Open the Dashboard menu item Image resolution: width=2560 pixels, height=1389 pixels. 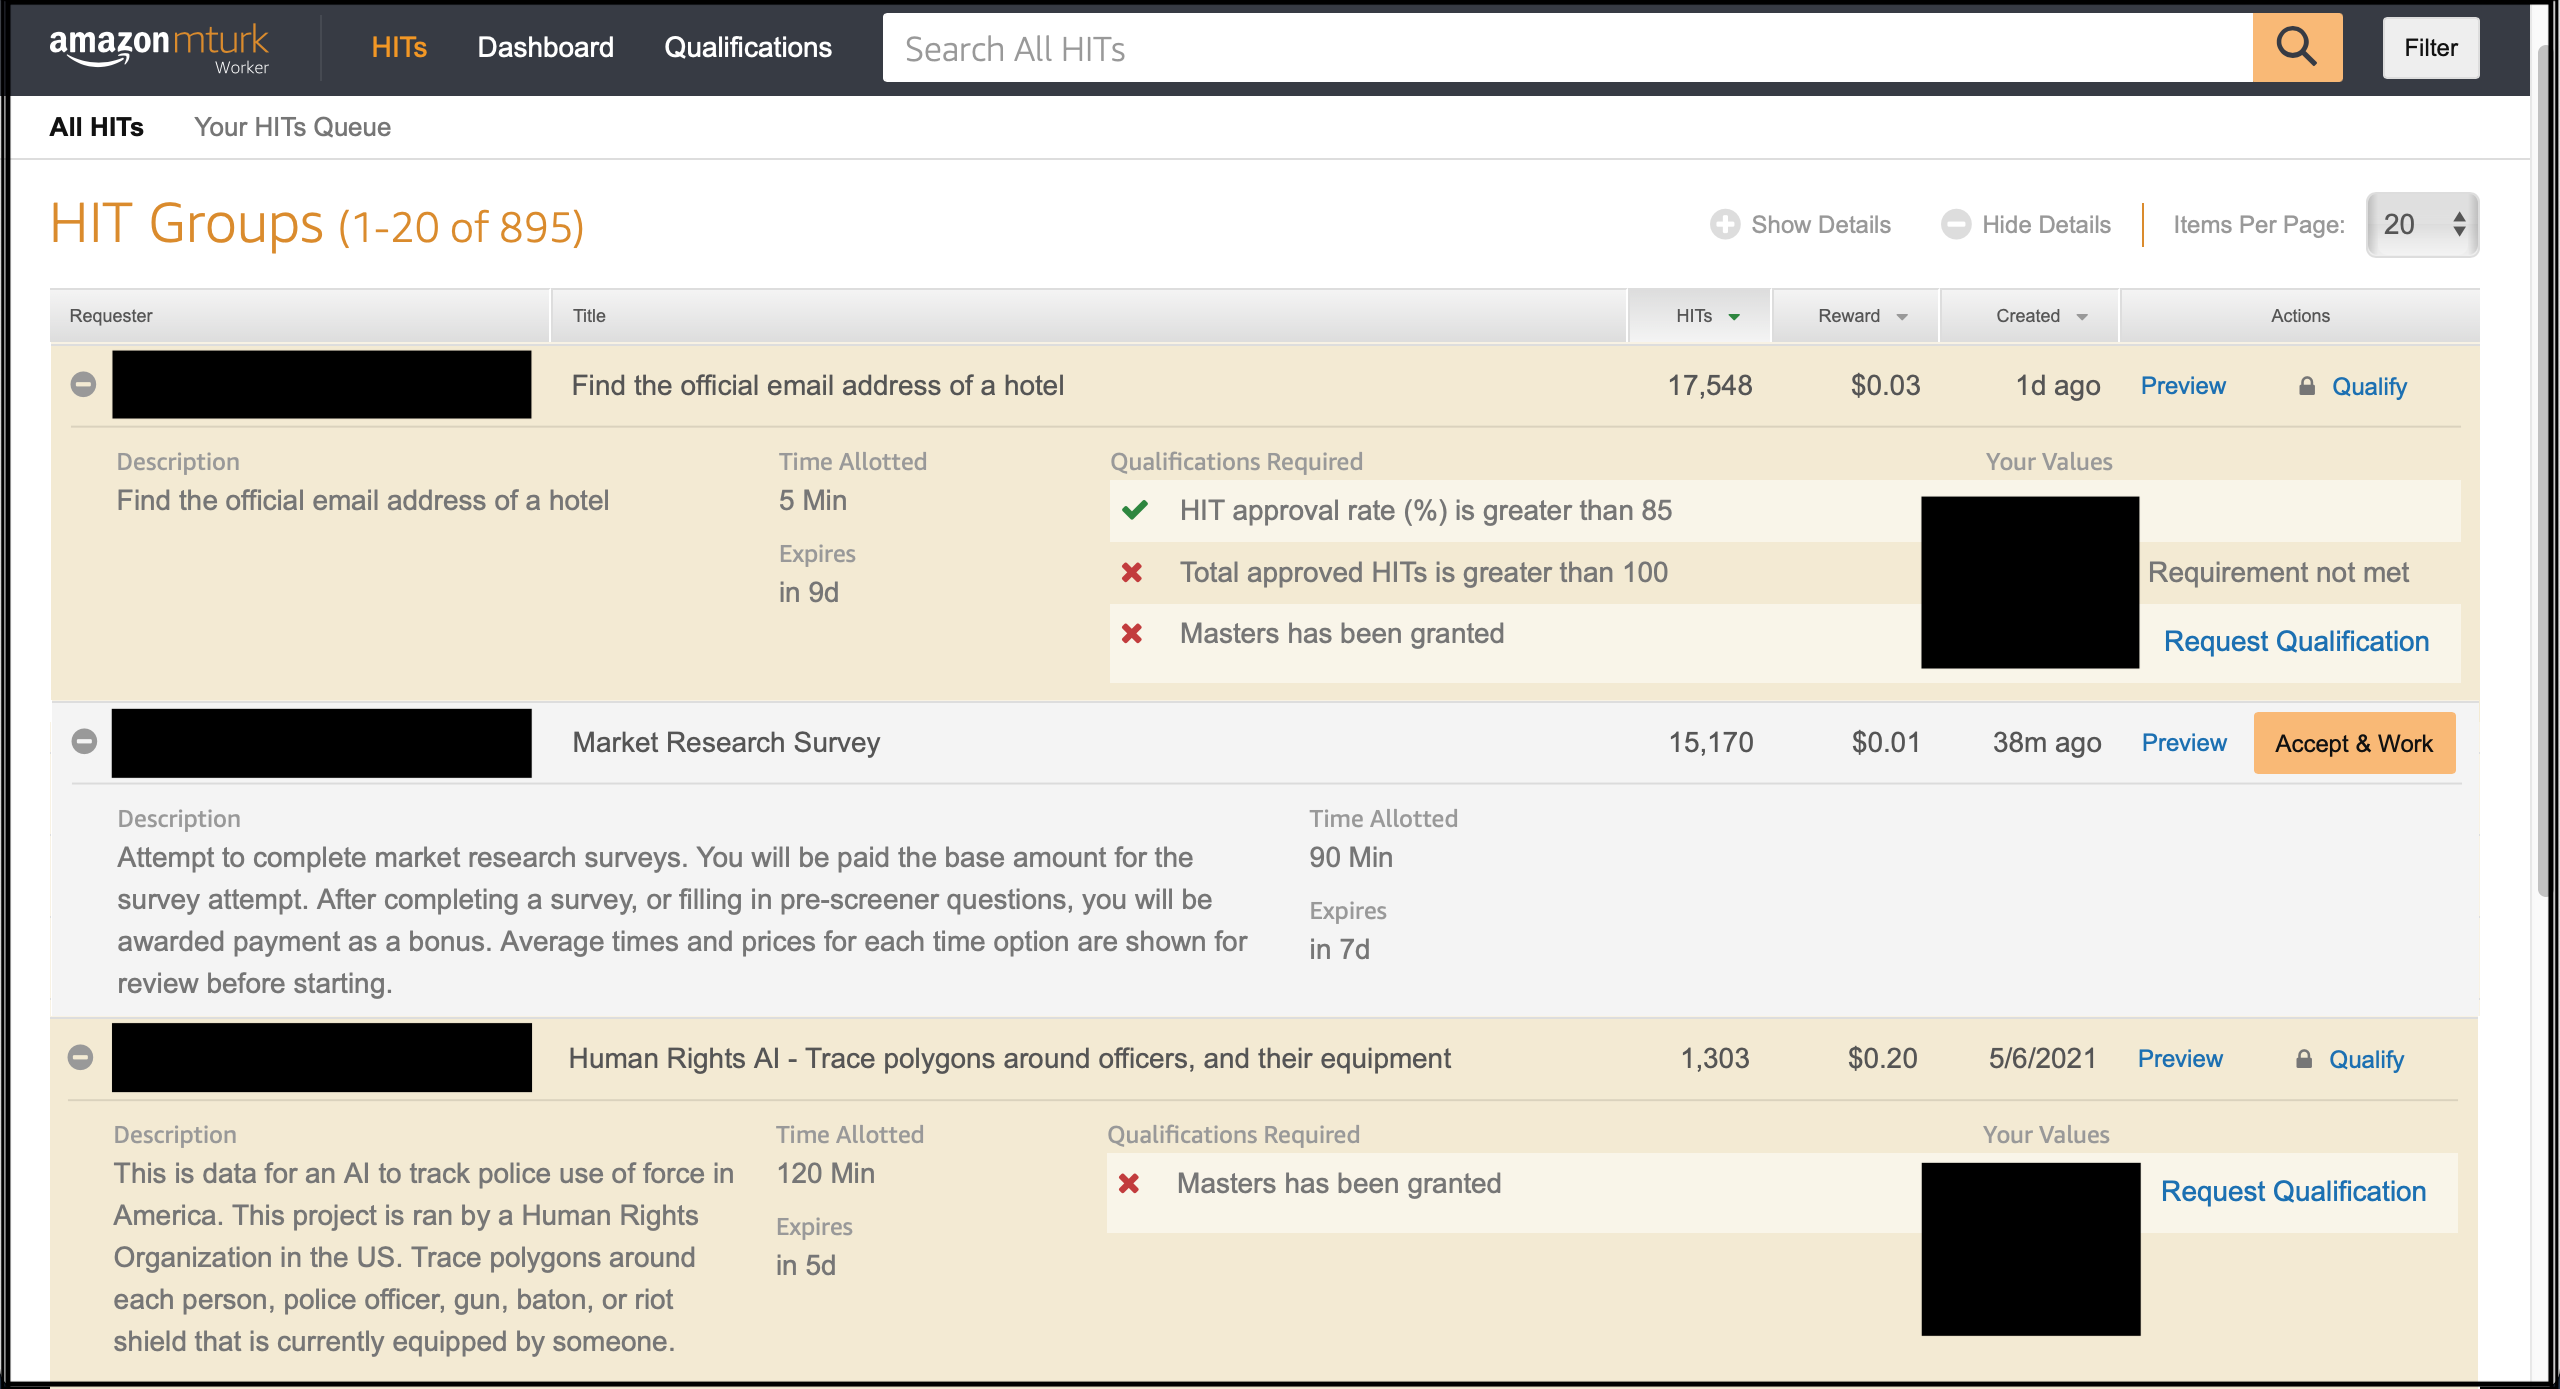coord(546,47)
